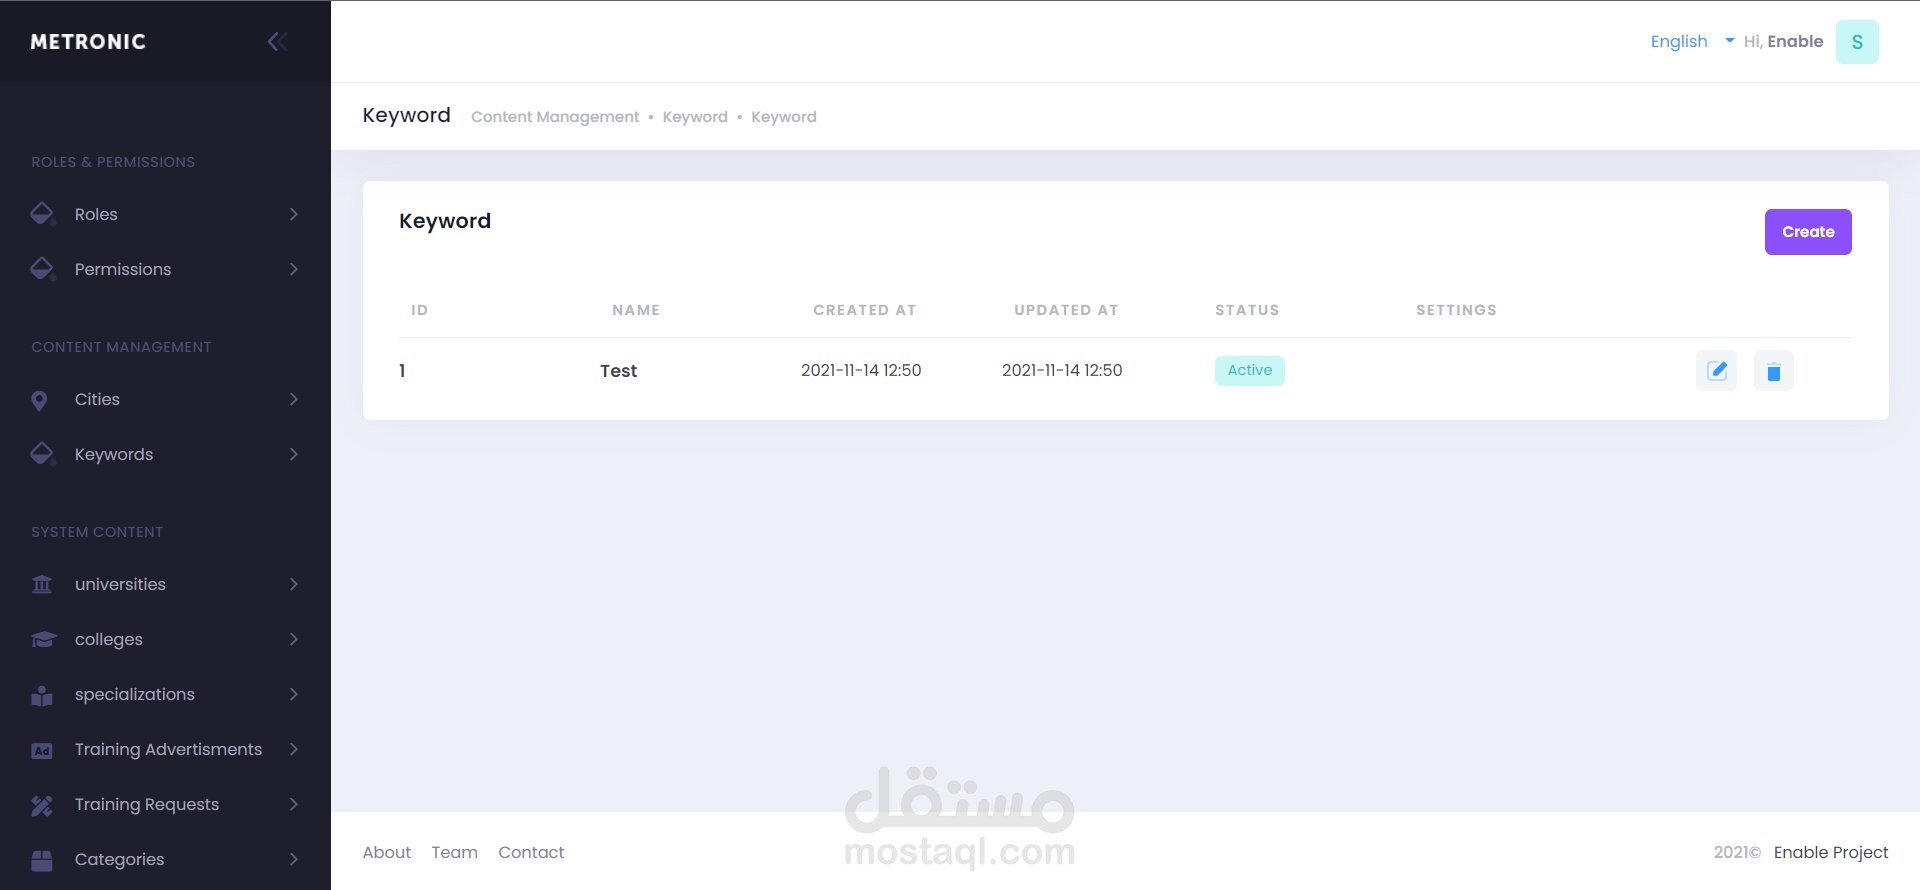The width and height of the screenshot is (1920, 890).
Task: Click the Keywords sidebar icon
Action: pos(42,454)
